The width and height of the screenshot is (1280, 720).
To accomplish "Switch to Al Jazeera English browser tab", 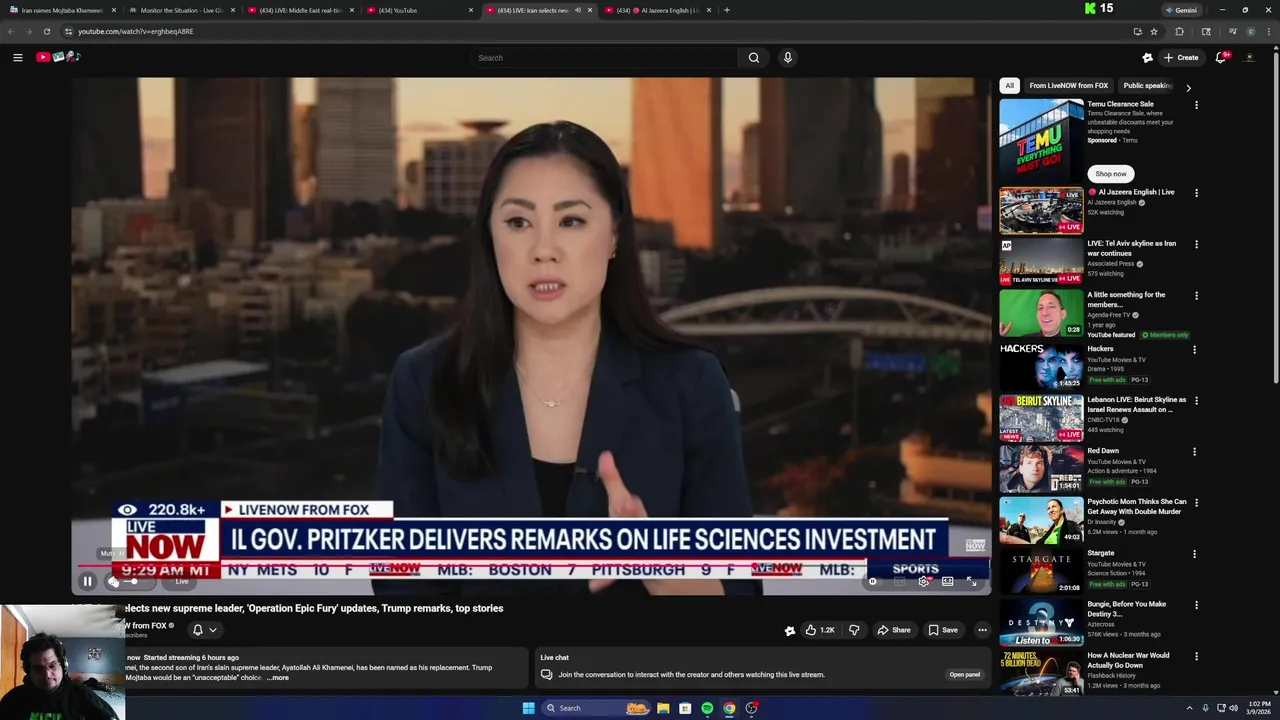I will click(x=660, y=10).
